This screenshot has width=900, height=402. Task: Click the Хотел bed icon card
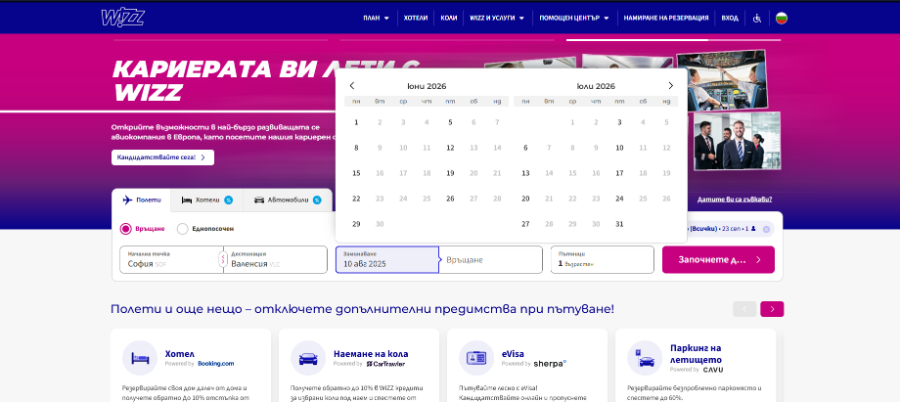140,358
